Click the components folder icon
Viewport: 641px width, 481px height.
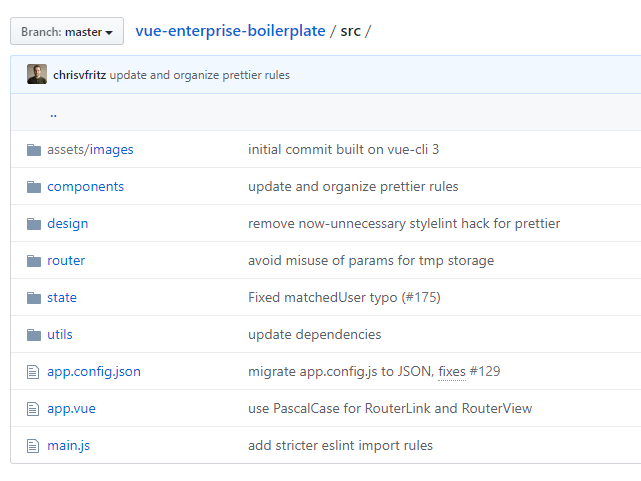coord(34,187)
